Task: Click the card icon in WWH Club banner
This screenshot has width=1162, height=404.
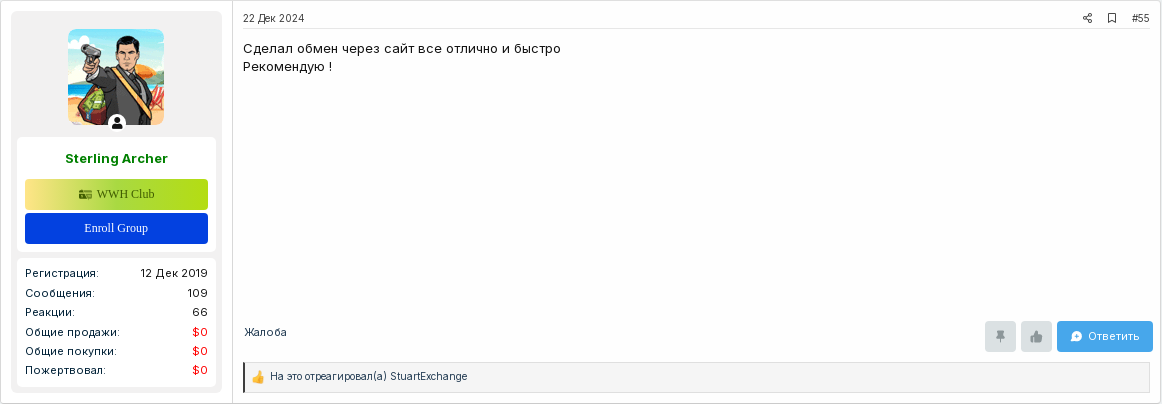Action: tap(85, 194)
